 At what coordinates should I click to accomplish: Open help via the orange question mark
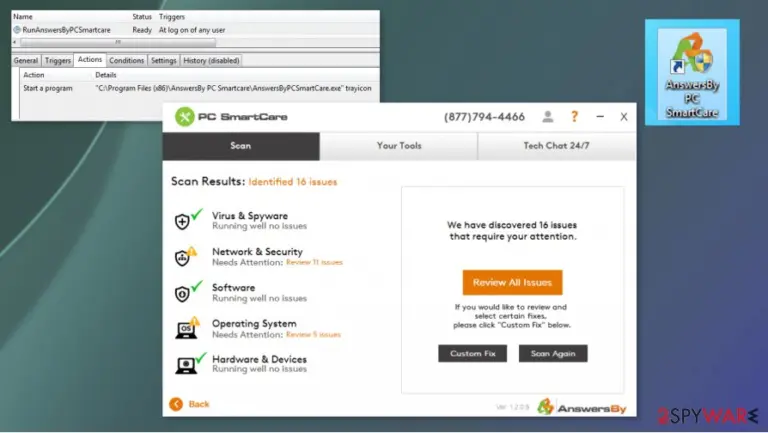coord(574,117)
